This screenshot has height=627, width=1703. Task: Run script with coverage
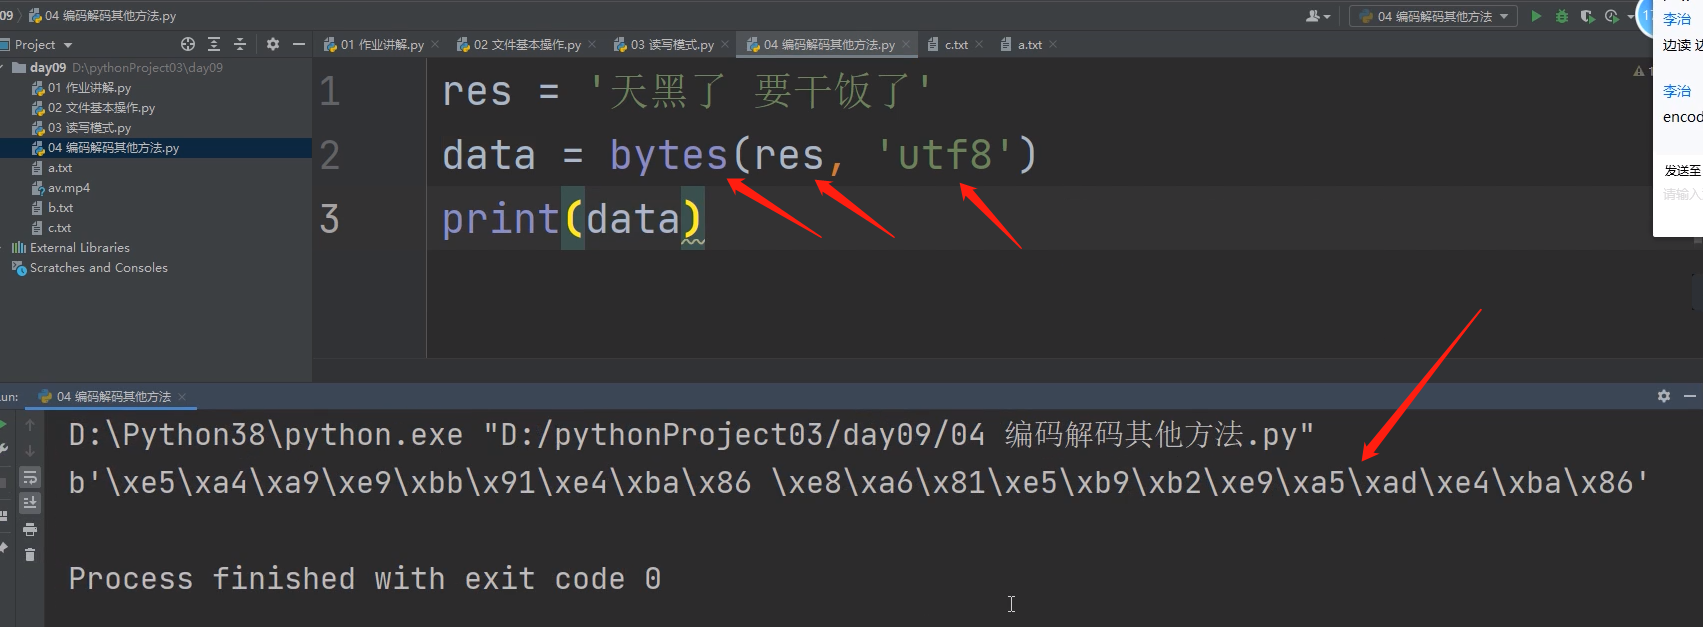click(1587, 16)
